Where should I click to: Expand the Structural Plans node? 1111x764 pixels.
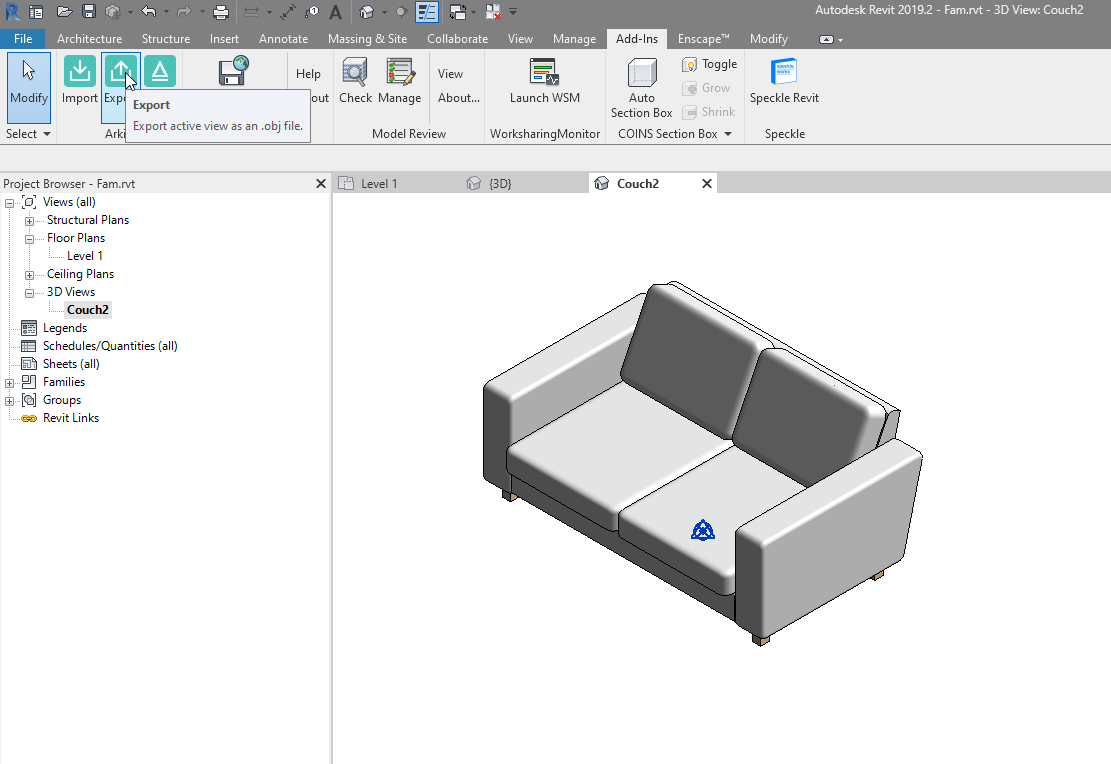(29, 221)
